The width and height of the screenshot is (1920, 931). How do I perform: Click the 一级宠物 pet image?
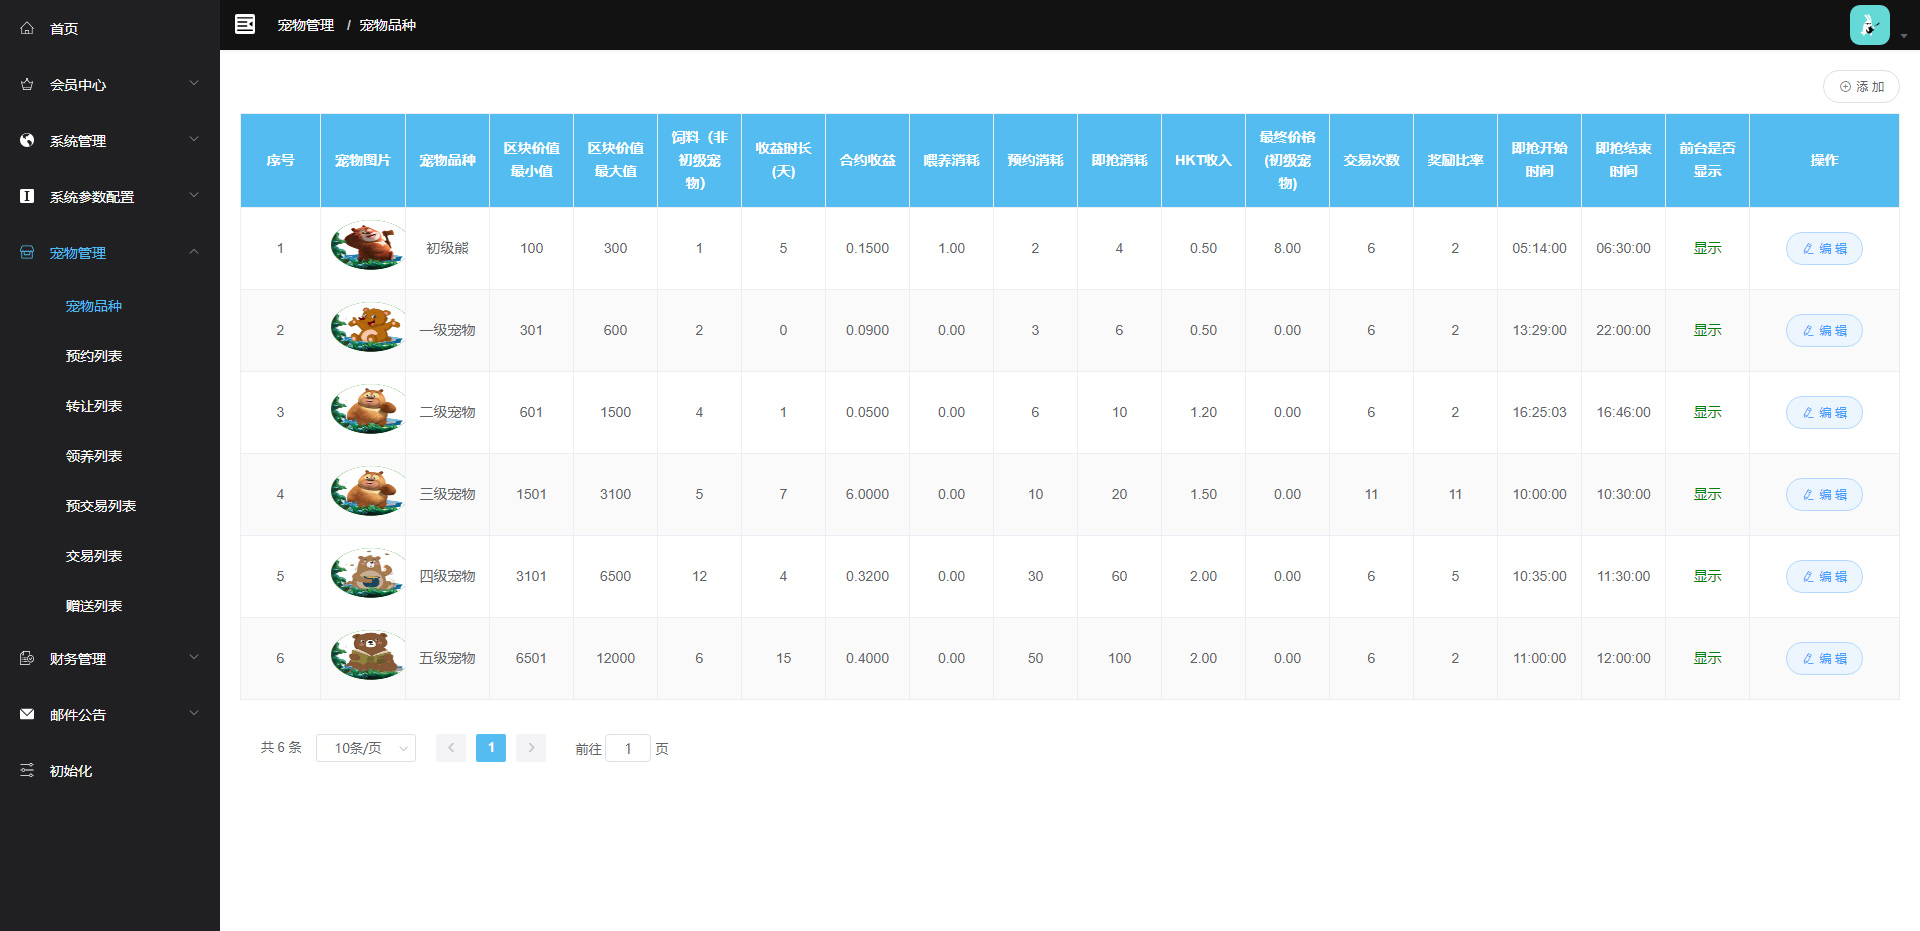coord(368,327)
